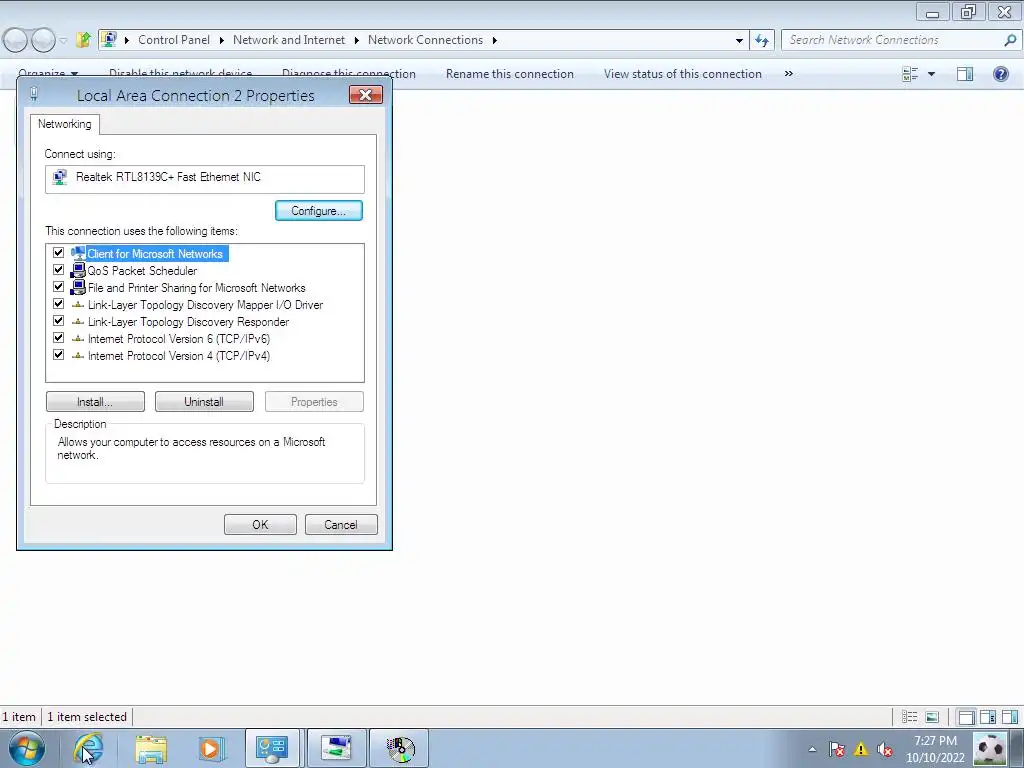Uncheck QoS Packet Scheduler
The height and width of the screenshot is (768, 1024).
pyautogui.click(x=58, y=270)
